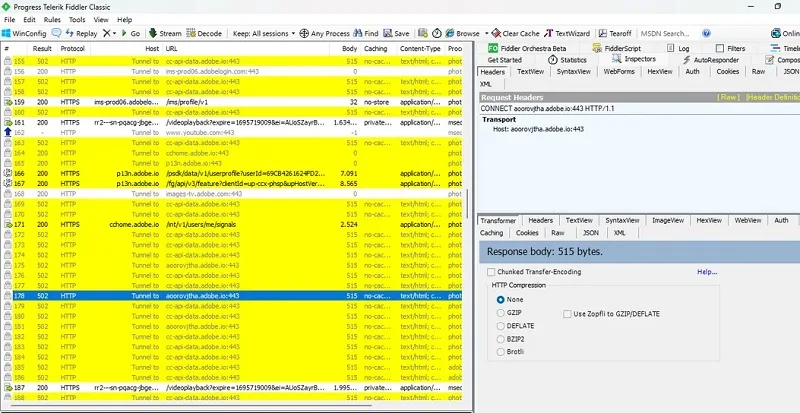Click the Clear Cache icon

(x=496, y=33)
